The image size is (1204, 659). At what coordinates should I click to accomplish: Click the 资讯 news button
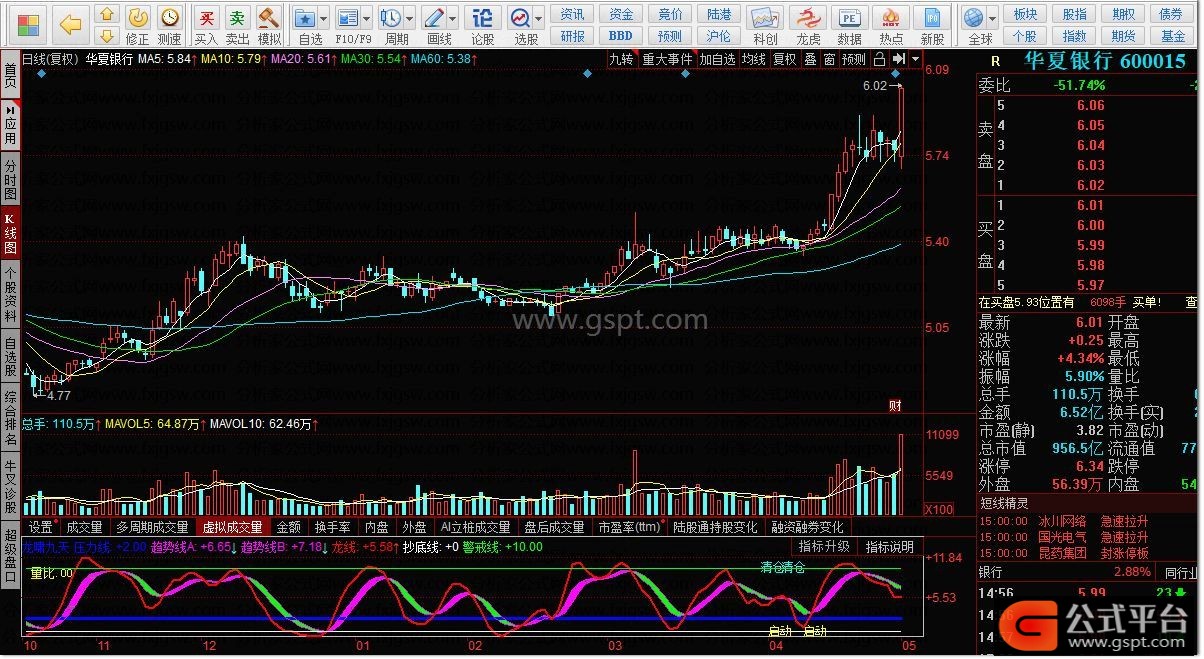point(573,14)
